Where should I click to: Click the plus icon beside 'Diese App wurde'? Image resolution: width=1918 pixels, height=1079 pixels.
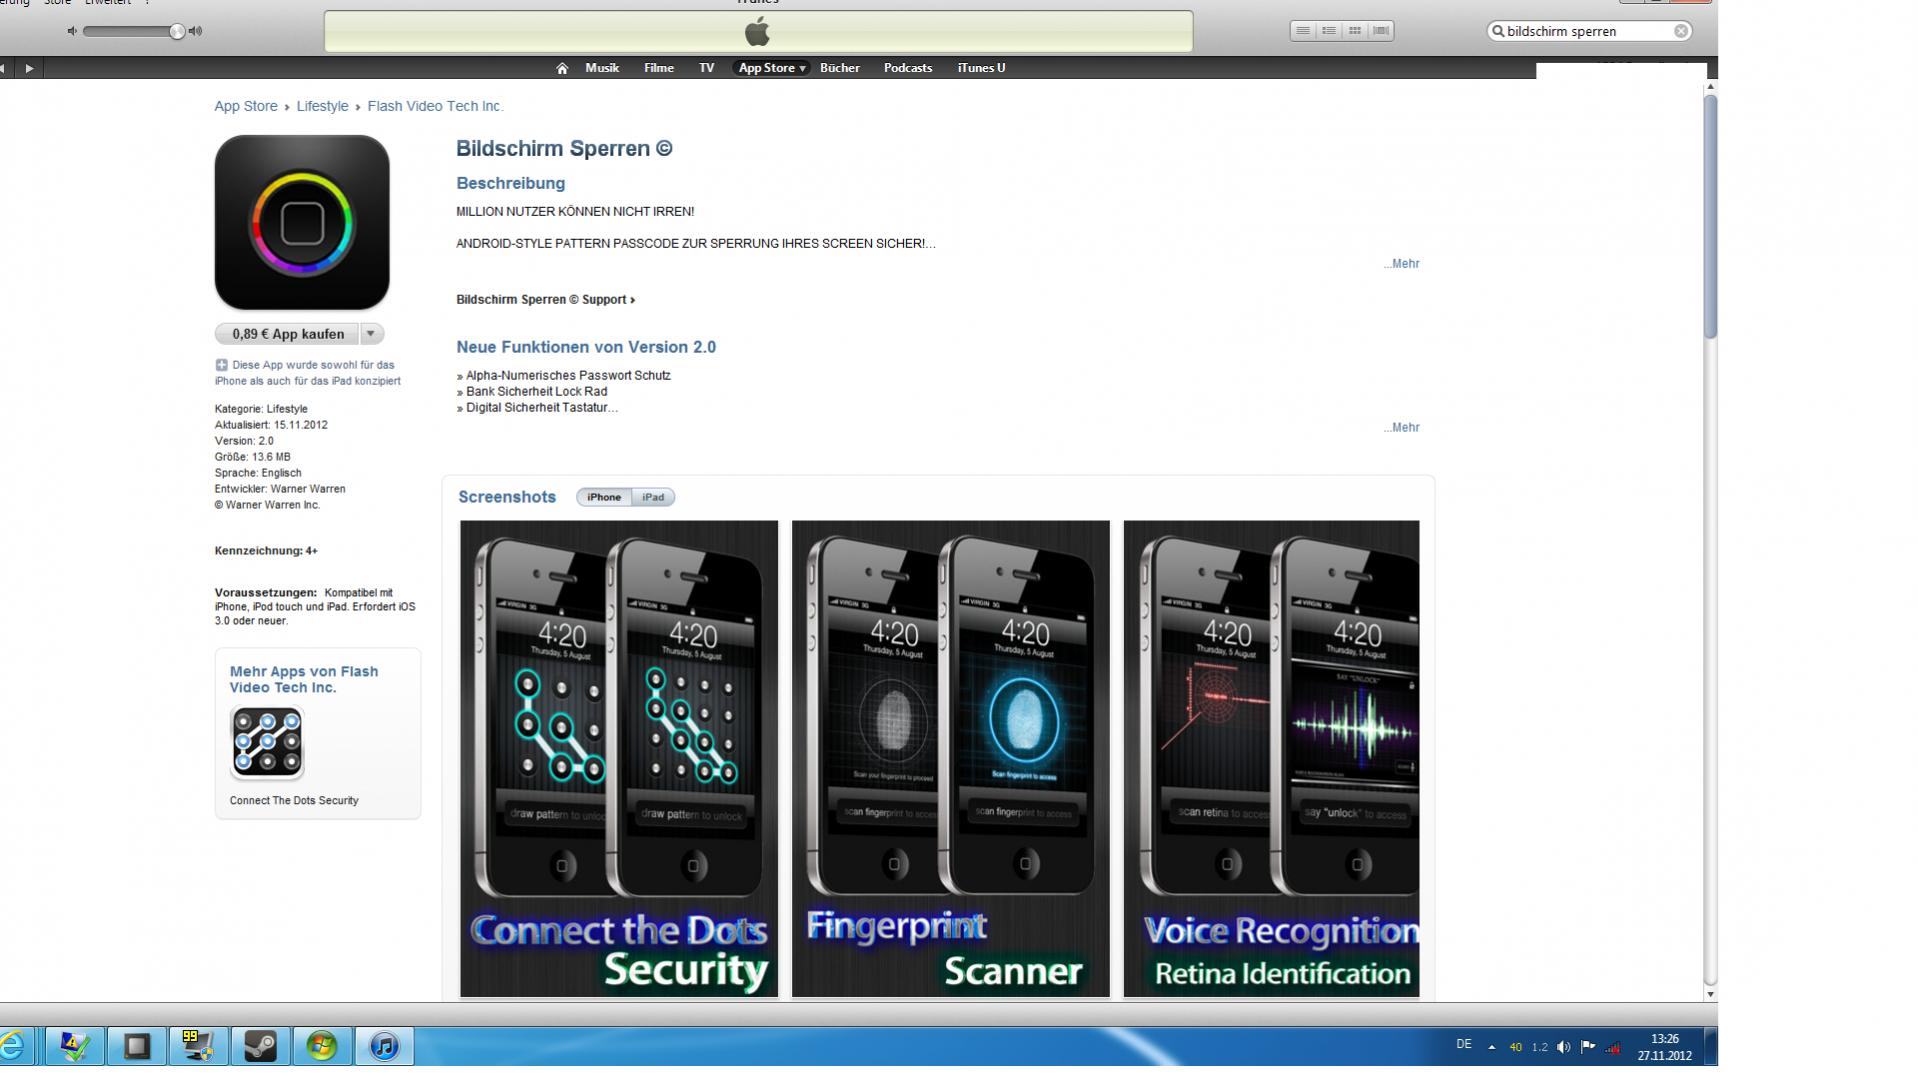click(x=221, y=365)
